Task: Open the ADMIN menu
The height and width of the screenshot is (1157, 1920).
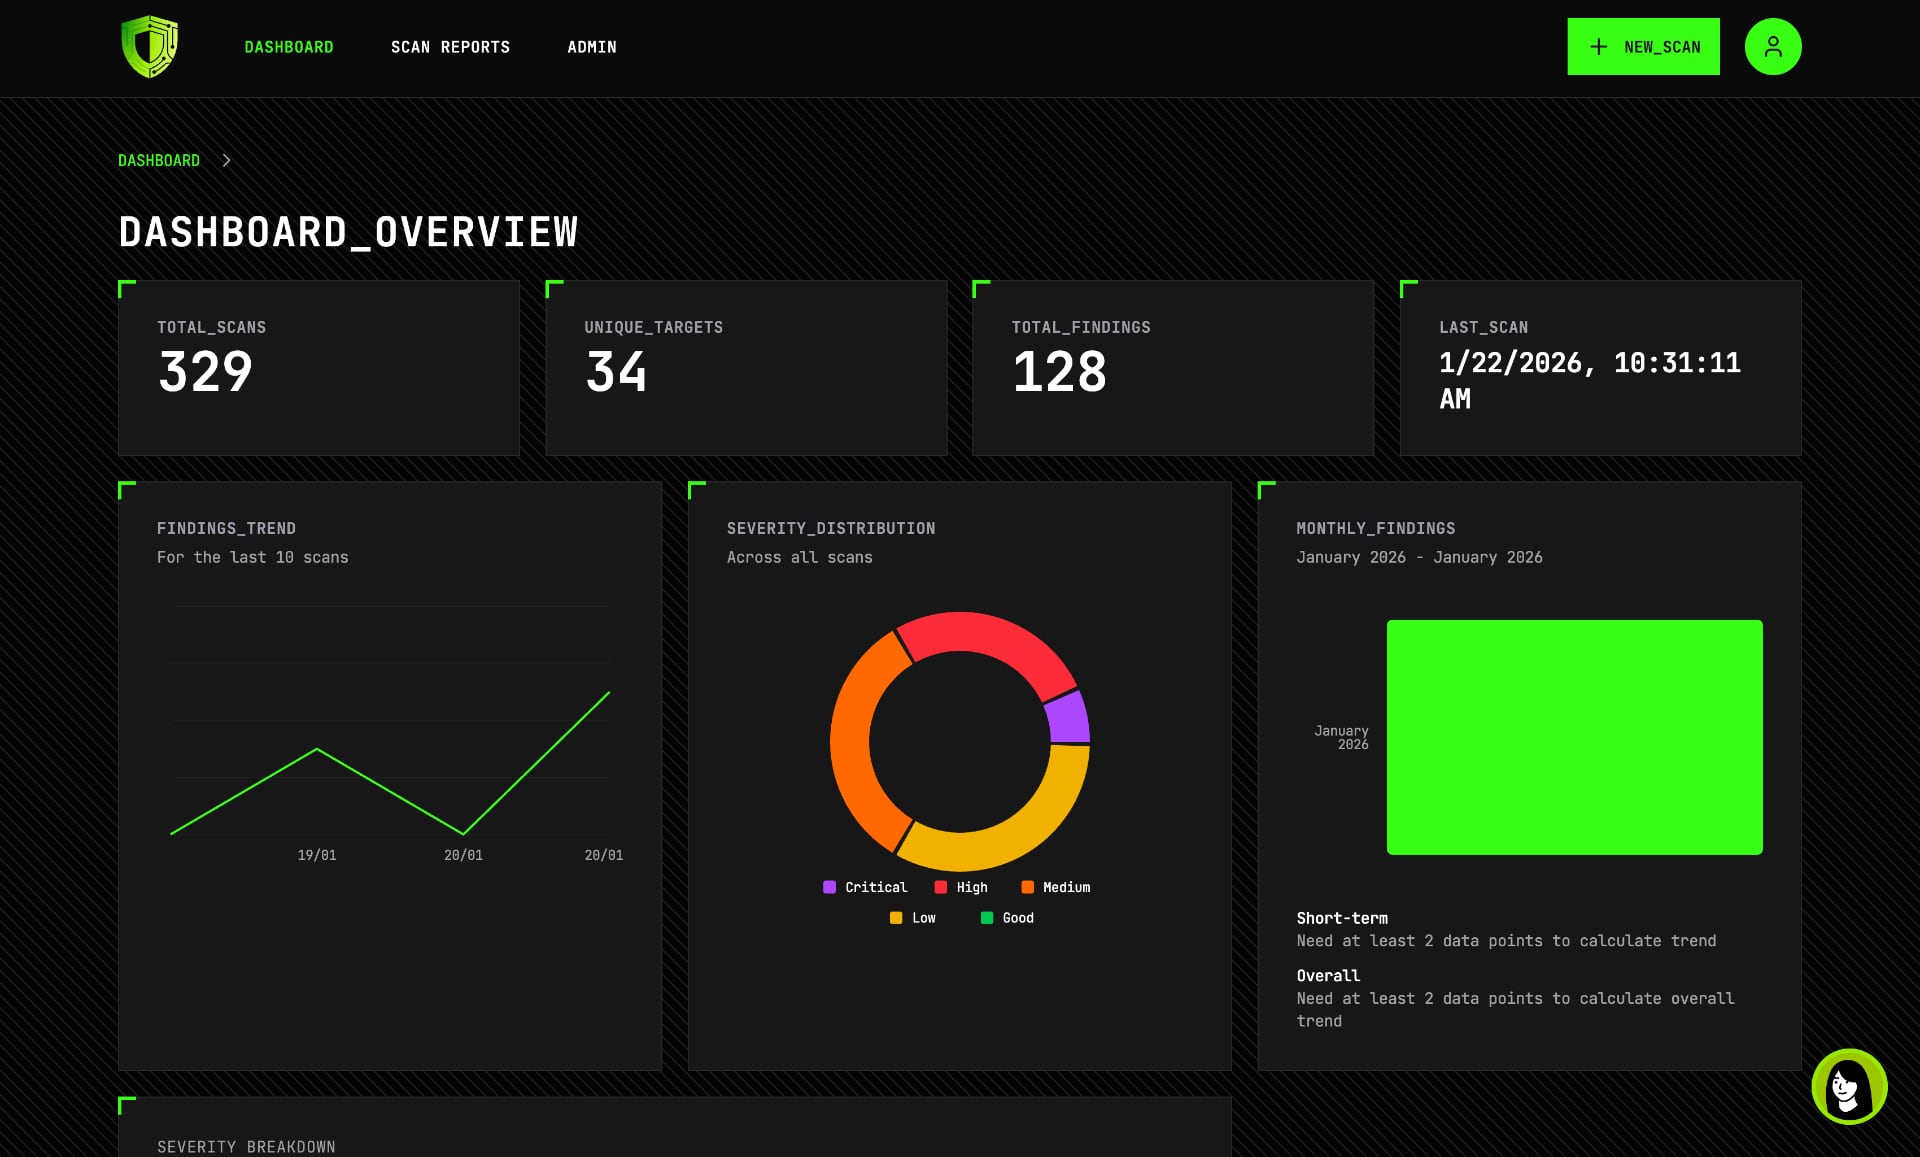Action: click(591, 46)
